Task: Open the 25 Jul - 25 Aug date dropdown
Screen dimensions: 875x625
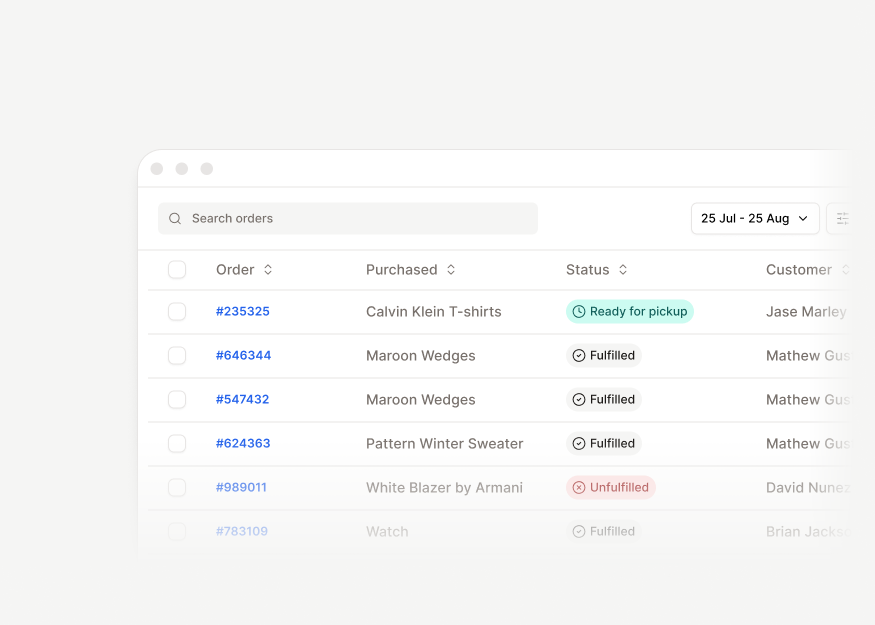Action: point(755,218)
